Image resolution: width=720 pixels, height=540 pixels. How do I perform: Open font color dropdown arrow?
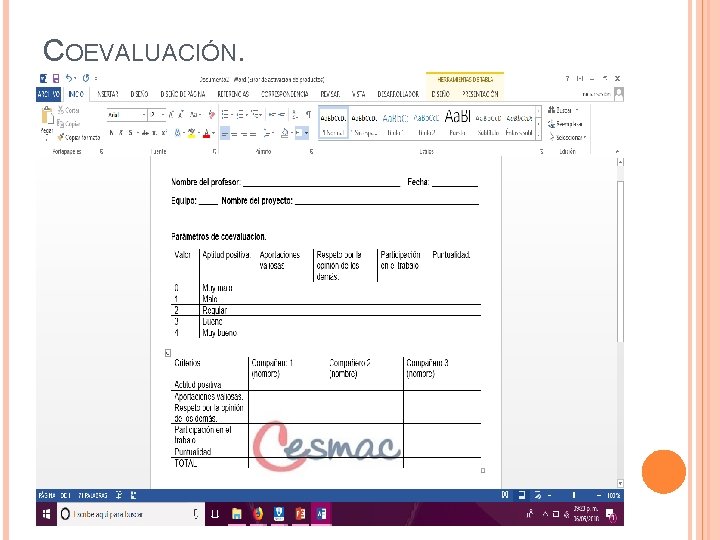point(214,133)
